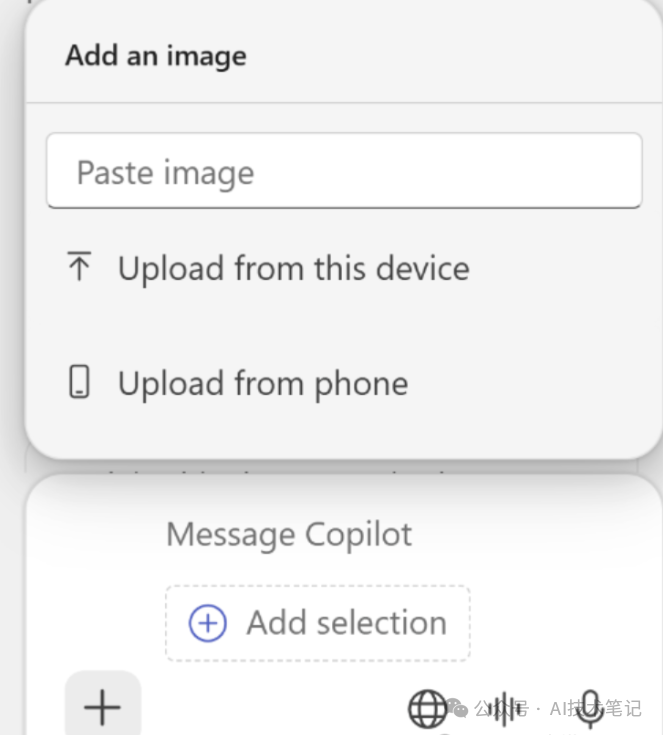Click the dashed border of Add selection chip
Viewport: 663px width, 735px height.
click(318, 586)
